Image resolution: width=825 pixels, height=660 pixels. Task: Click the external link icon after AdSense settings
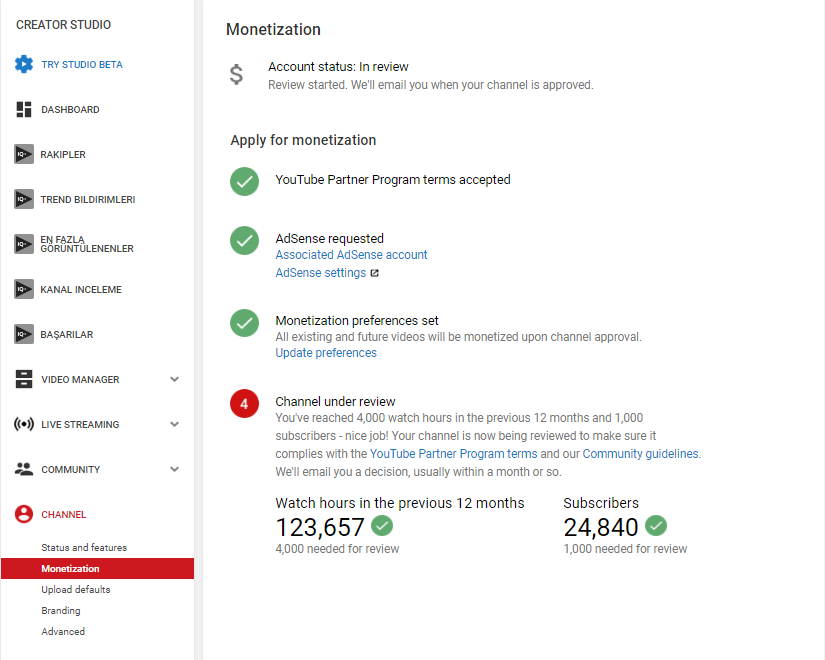click(x=375, y=273)
